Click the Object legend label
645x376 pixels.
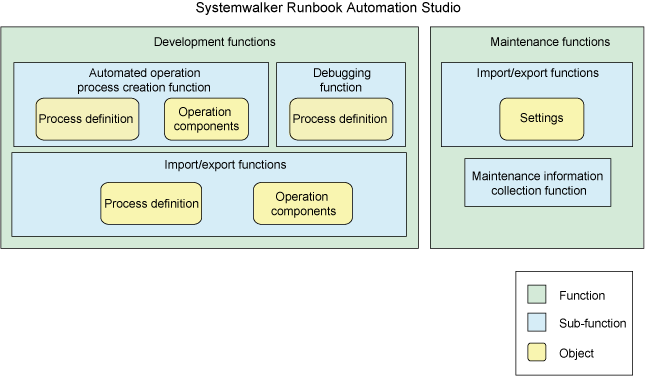pyautogui.click(x=576, y=353)
